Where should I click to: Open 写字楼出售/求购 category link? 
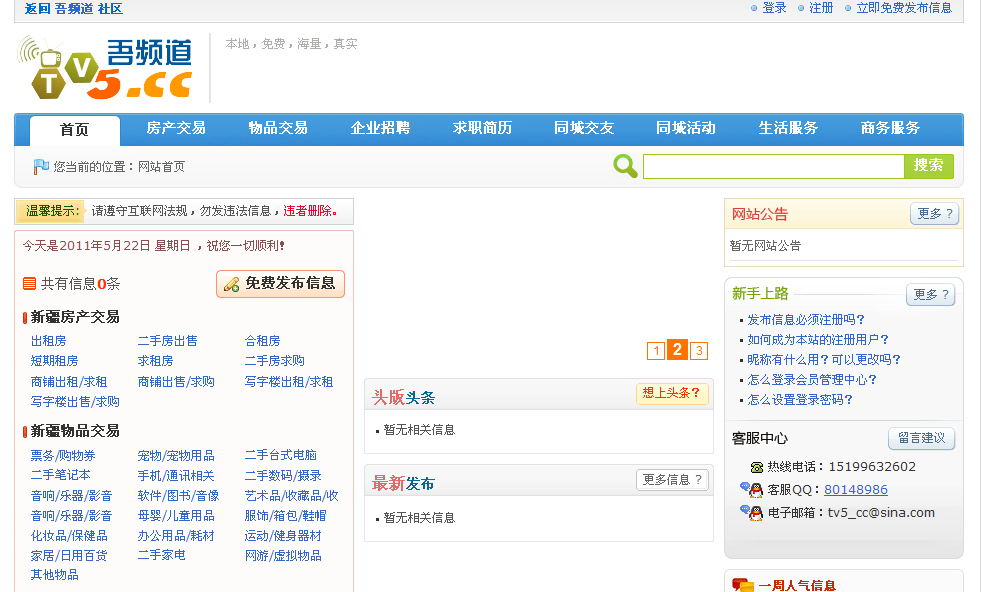point(75,402)
